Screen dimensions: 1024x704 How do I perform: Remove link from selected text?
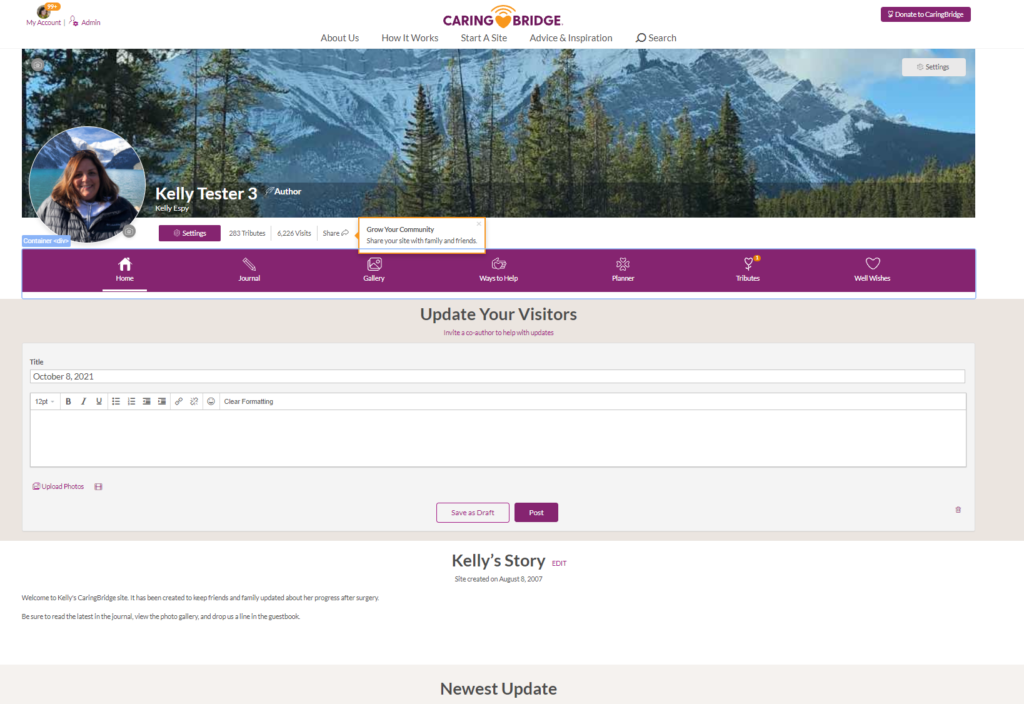click(194, 402)
